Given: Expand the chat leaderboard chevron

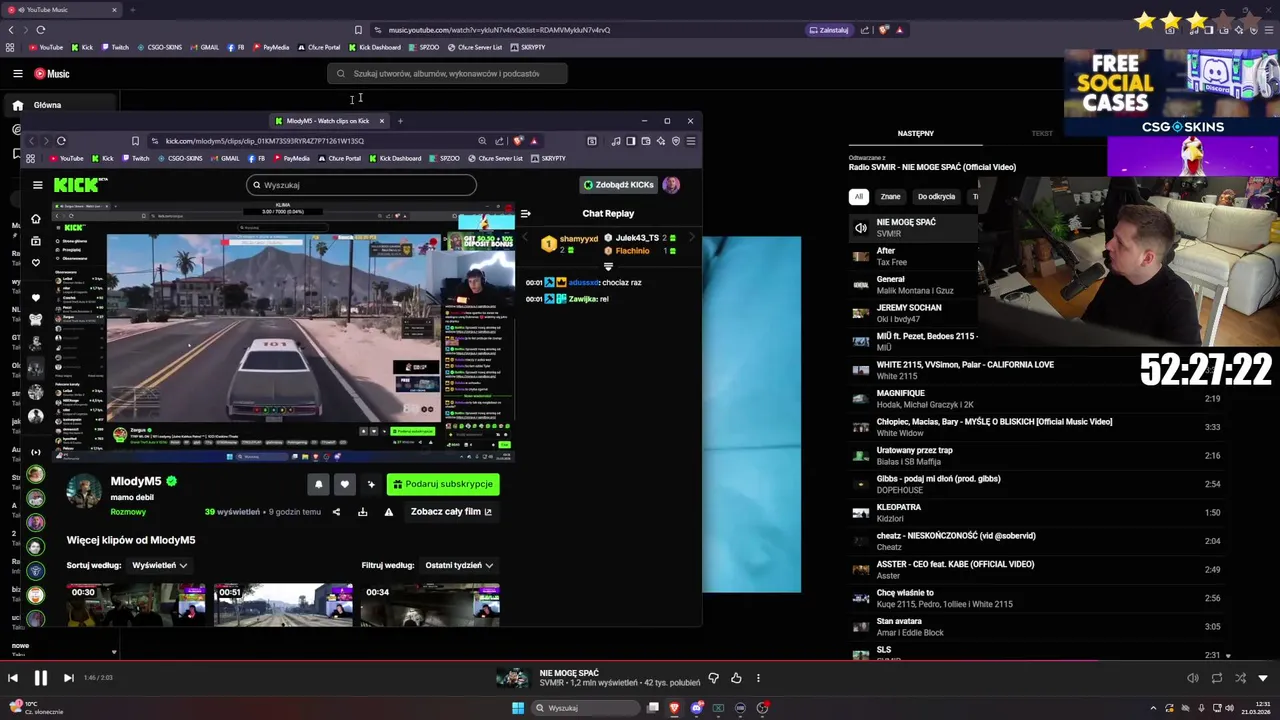Looking at the screenshot, I should [x=608, y=267].
